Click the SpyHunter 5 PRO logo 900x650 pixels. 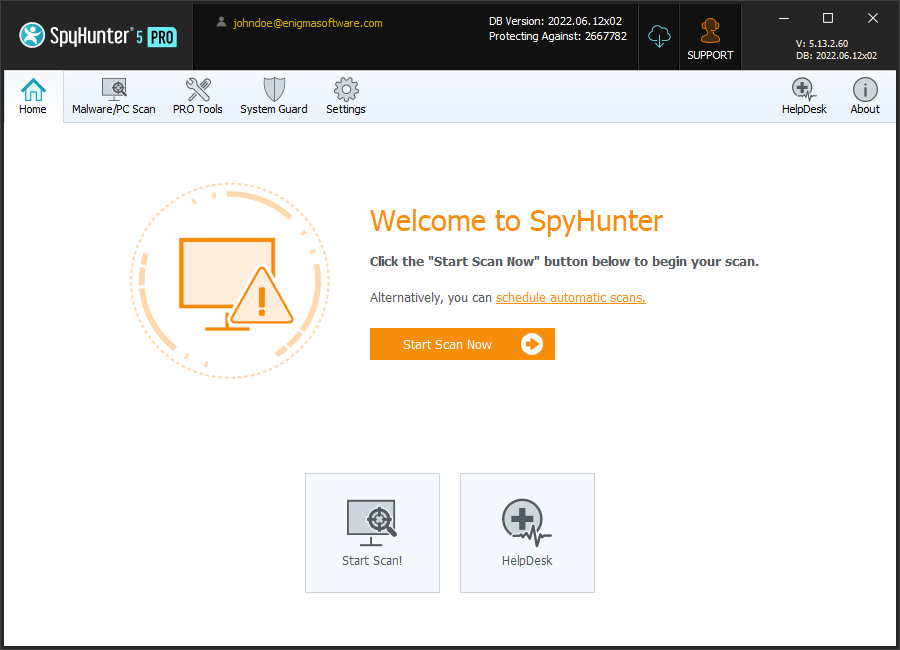click(97, 36)
